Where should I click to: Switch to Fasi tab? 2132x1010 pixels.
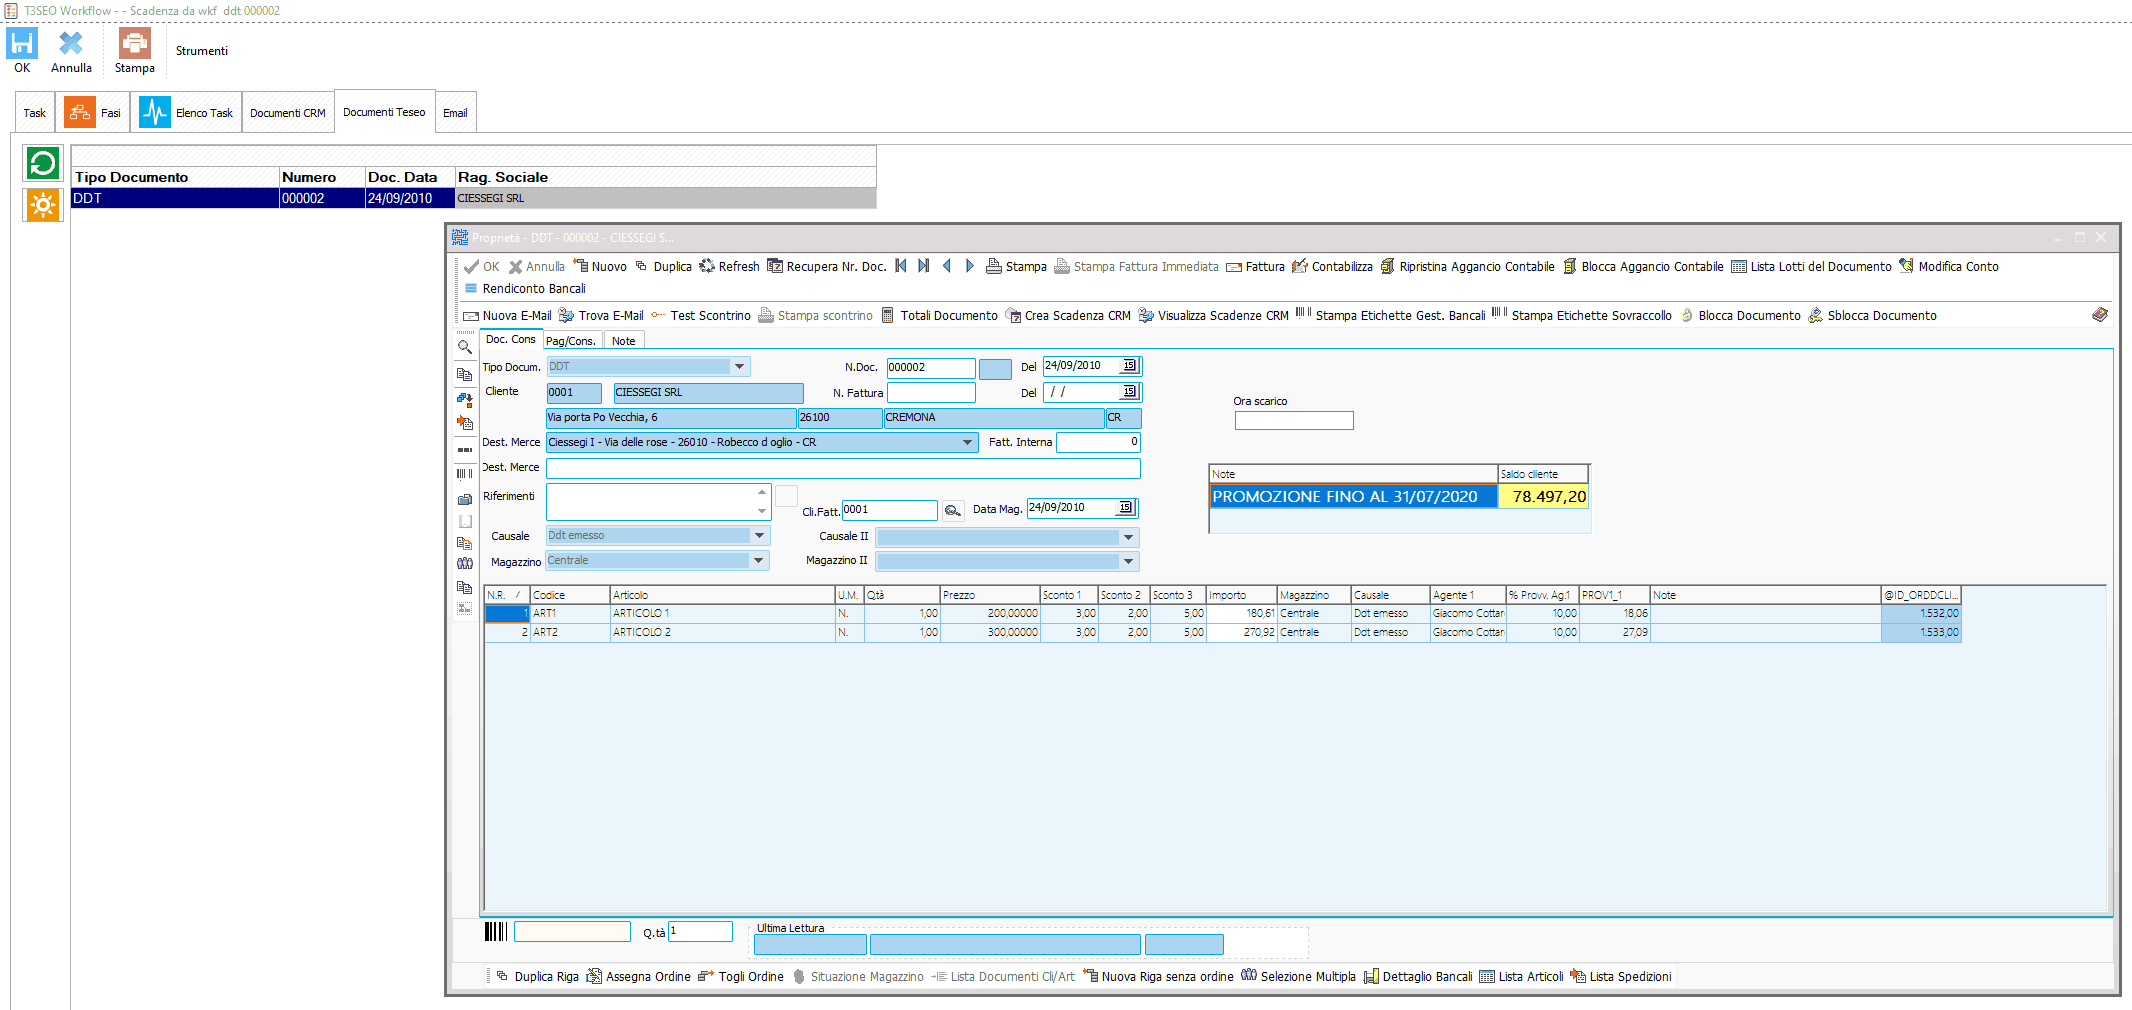point(93,113)
